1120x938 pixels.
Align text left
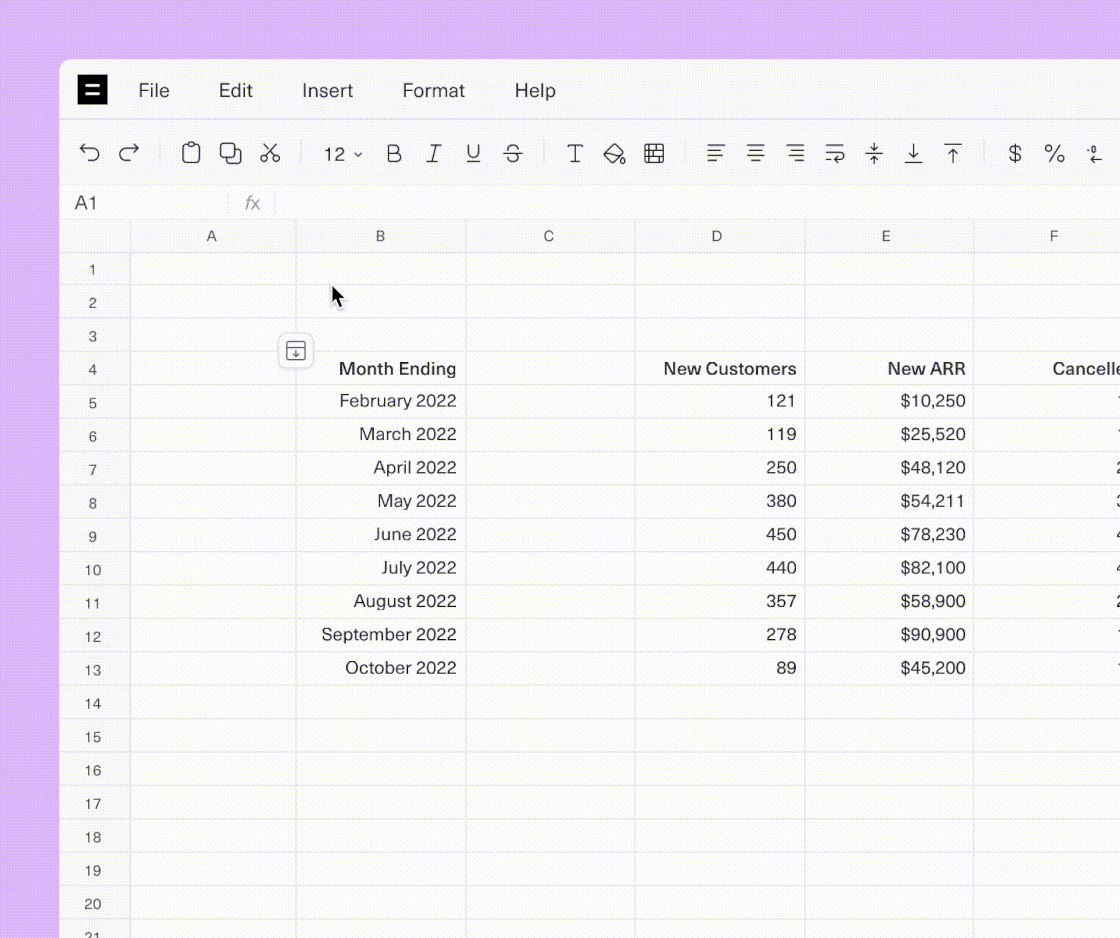tap(716, 153)
